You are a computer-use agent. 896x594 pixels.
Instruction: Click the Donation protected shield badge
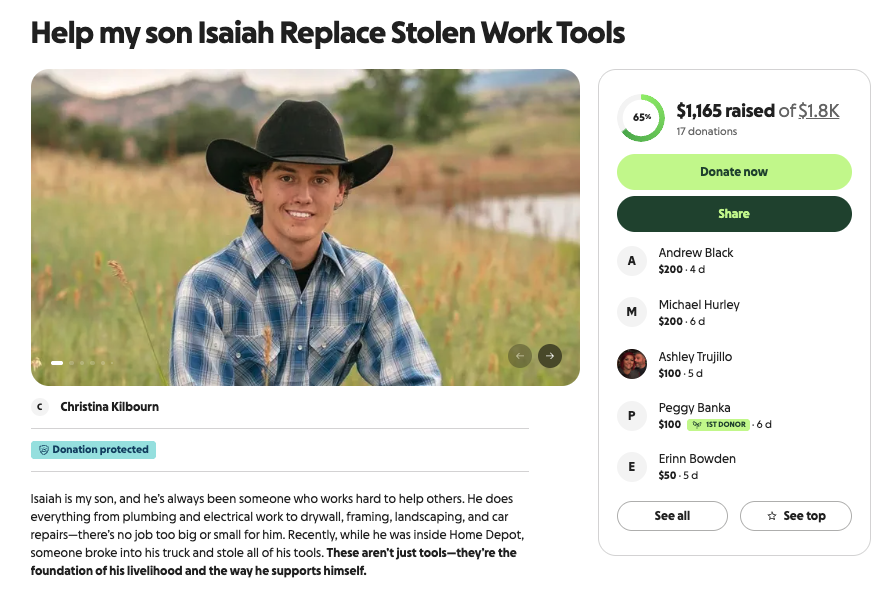coord(94,450)
